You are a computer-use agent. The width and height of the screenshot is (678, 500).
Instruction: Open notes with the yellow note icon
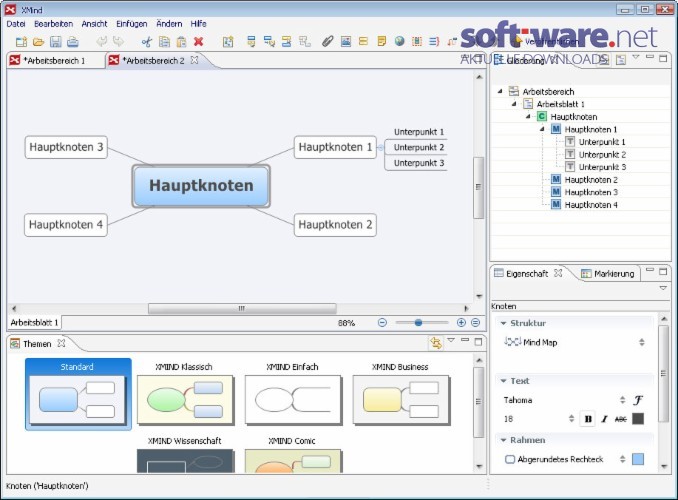coord(381,42)
